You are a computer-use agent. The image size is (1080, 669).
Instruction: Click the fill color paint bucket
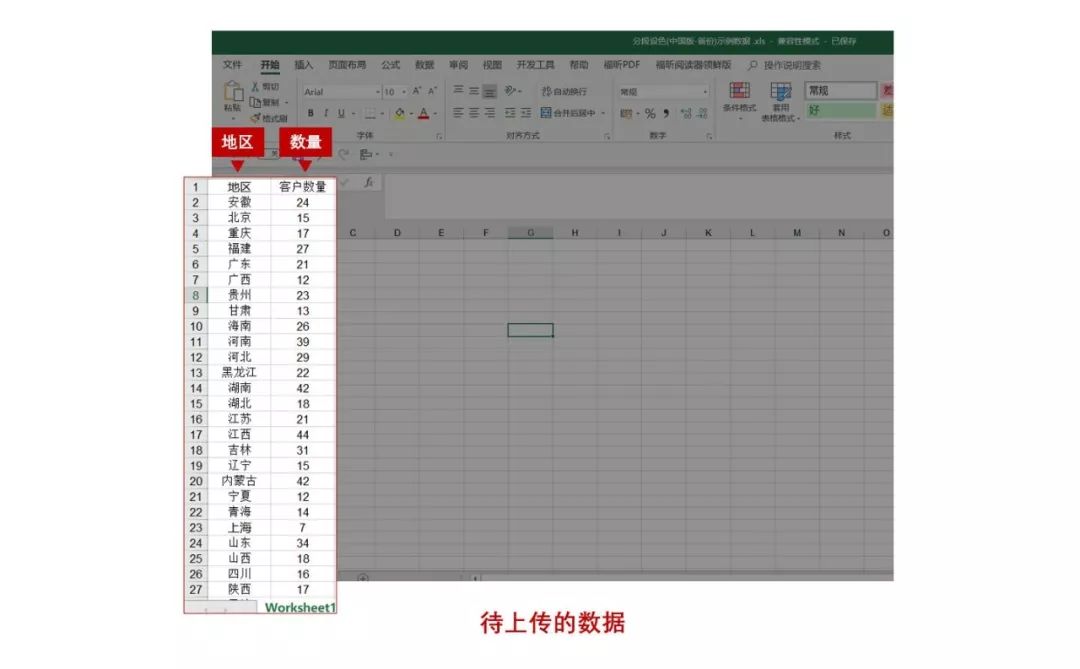pos(399,113)
